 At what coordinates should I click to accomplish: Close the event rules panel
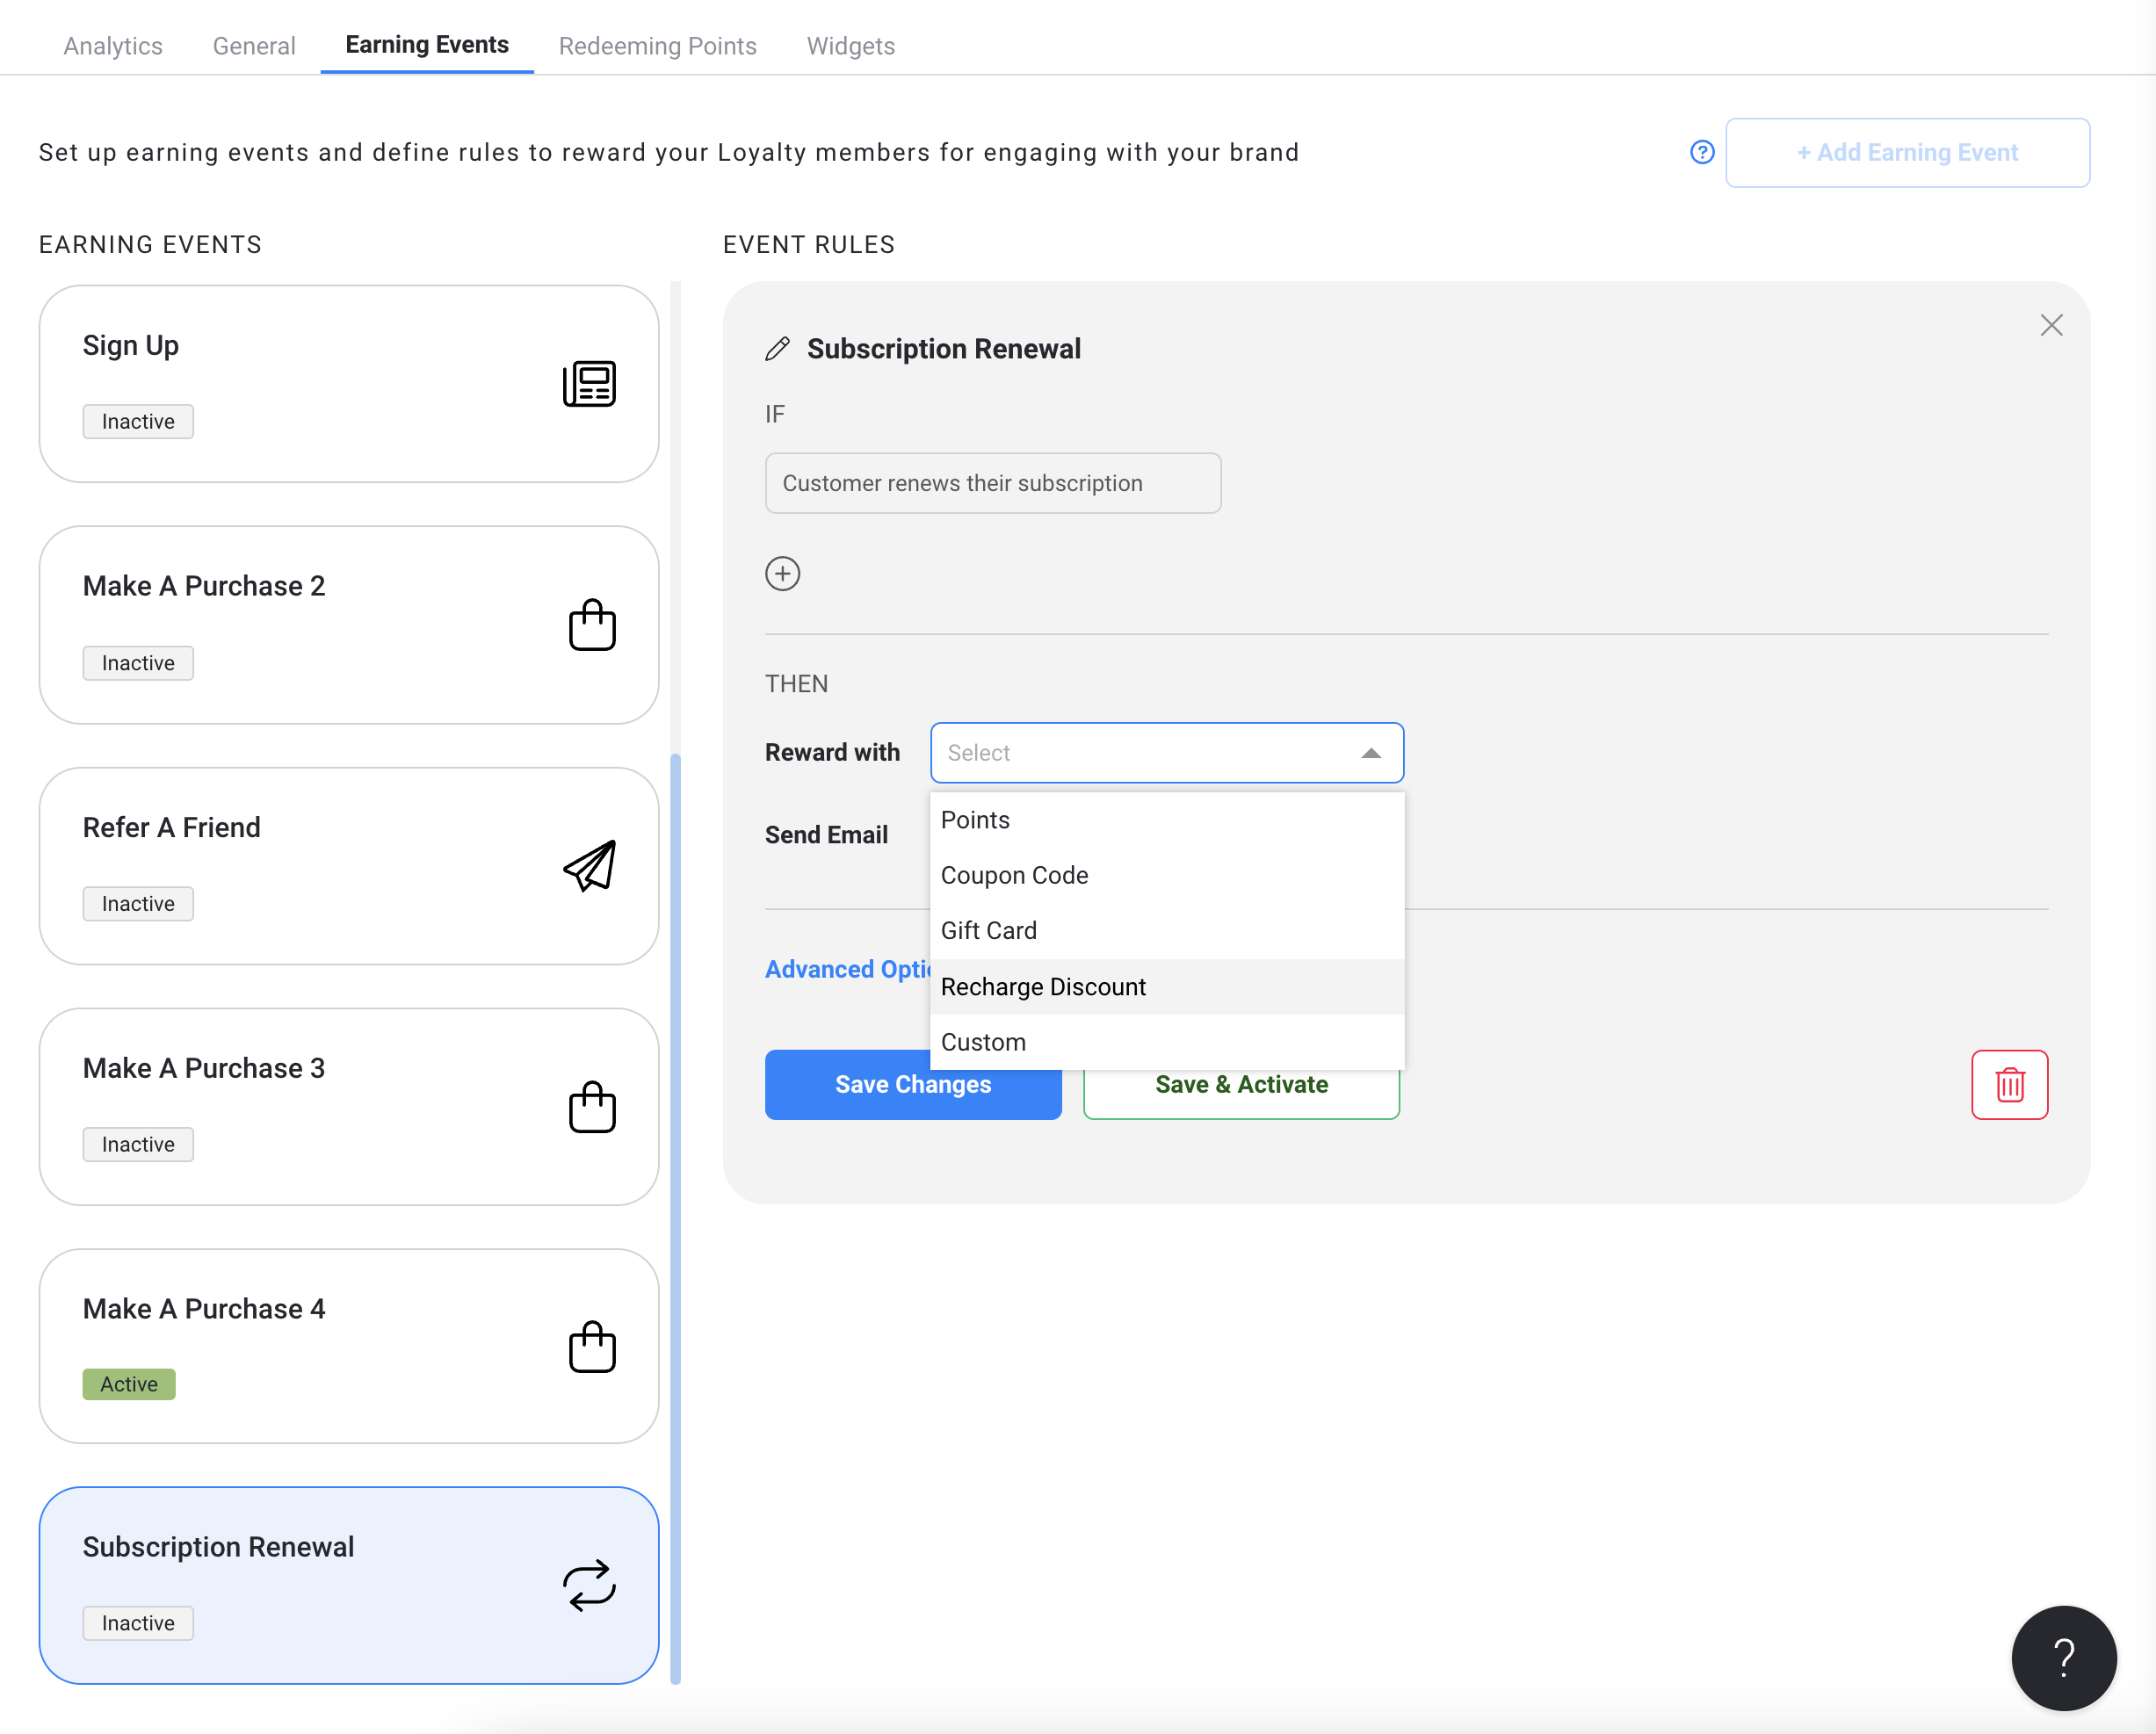[2051, 325]
